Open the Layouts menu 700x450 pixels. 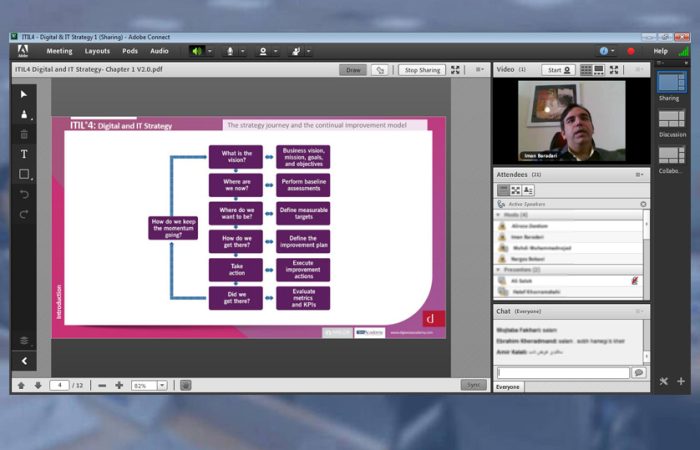[97, 51]
